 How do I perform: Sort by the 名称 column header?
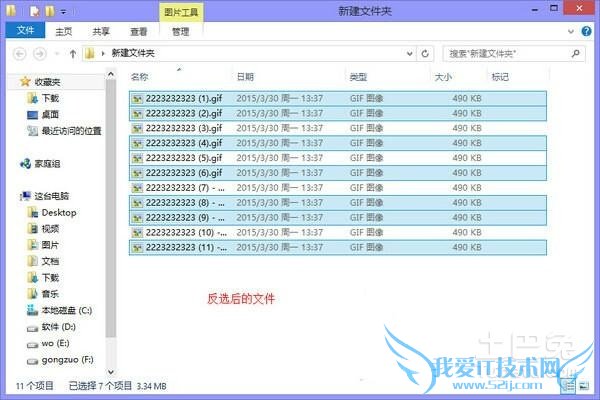[139, 77]
